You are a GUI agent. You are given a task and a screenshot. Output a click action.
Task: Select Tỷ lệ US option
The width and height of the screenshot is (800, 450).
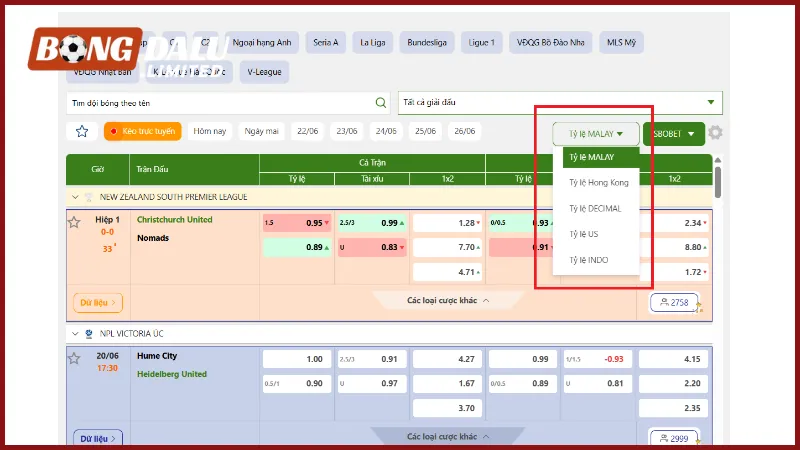584,234
